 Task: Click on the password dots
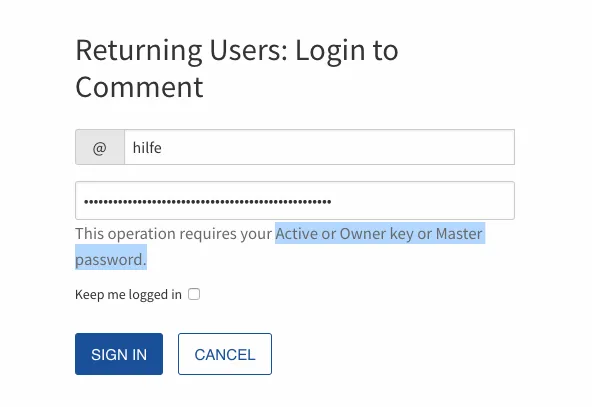(x=207, y=202)
